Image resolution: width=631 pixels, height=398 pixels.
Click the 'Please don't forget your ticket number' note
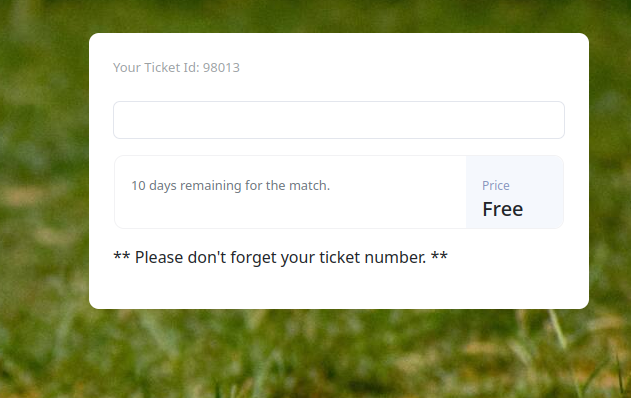click(x=280, y=258)
